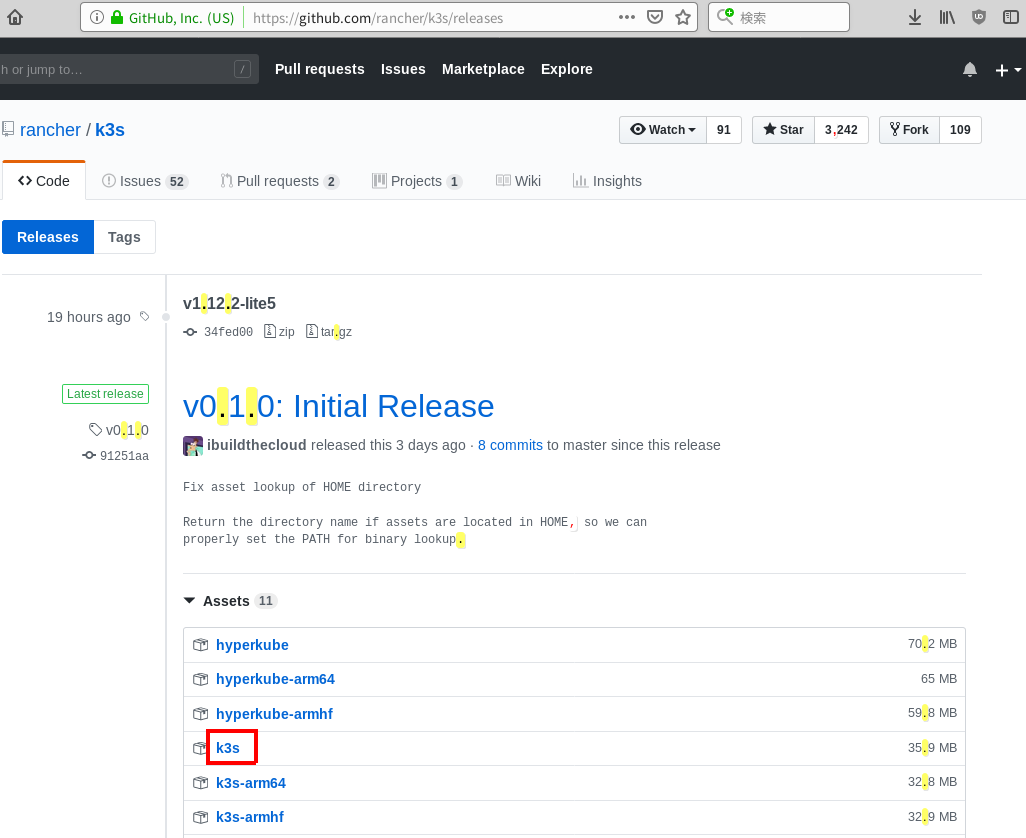Open the repository Pull requests tab

pos(279,181)
